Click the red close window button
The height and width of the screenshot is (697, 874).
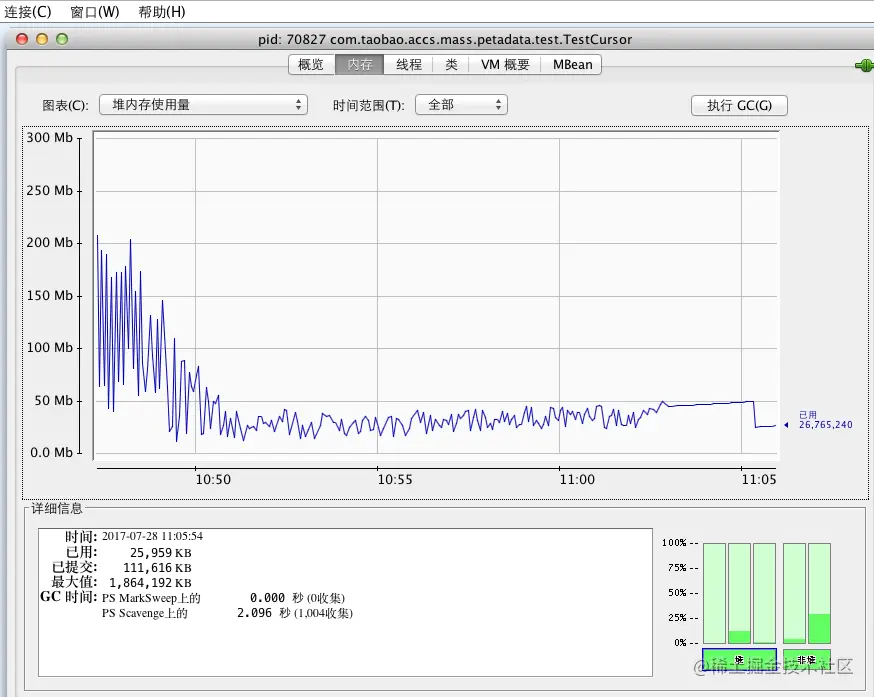pyautogui.click(x=22, y=39)
